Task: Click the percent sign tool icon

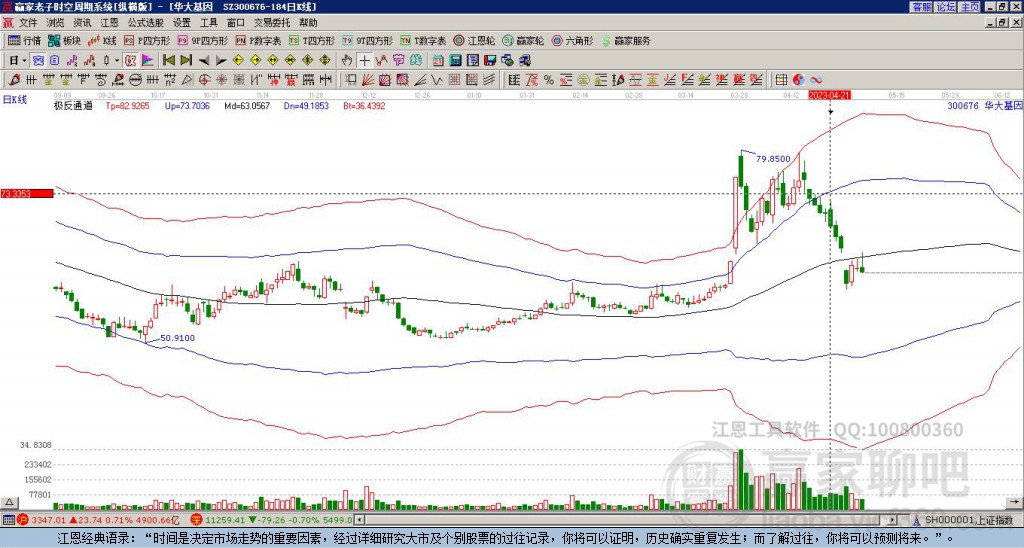Action: point(549,80)
